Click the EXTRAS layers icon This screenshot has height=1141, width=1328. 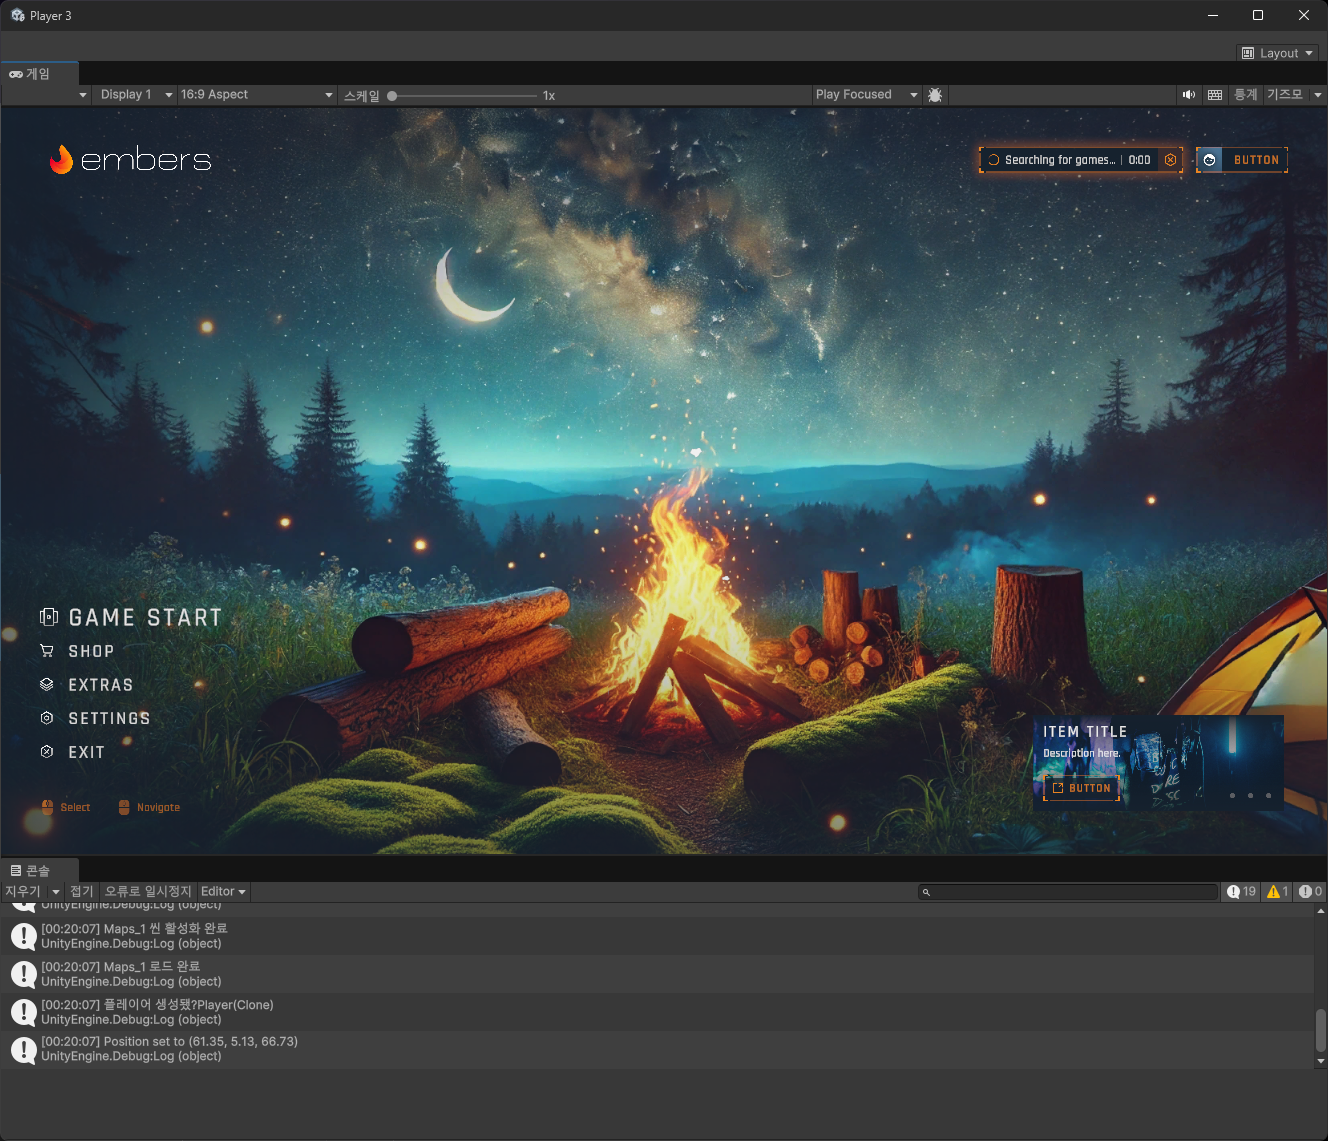[47, 685]
